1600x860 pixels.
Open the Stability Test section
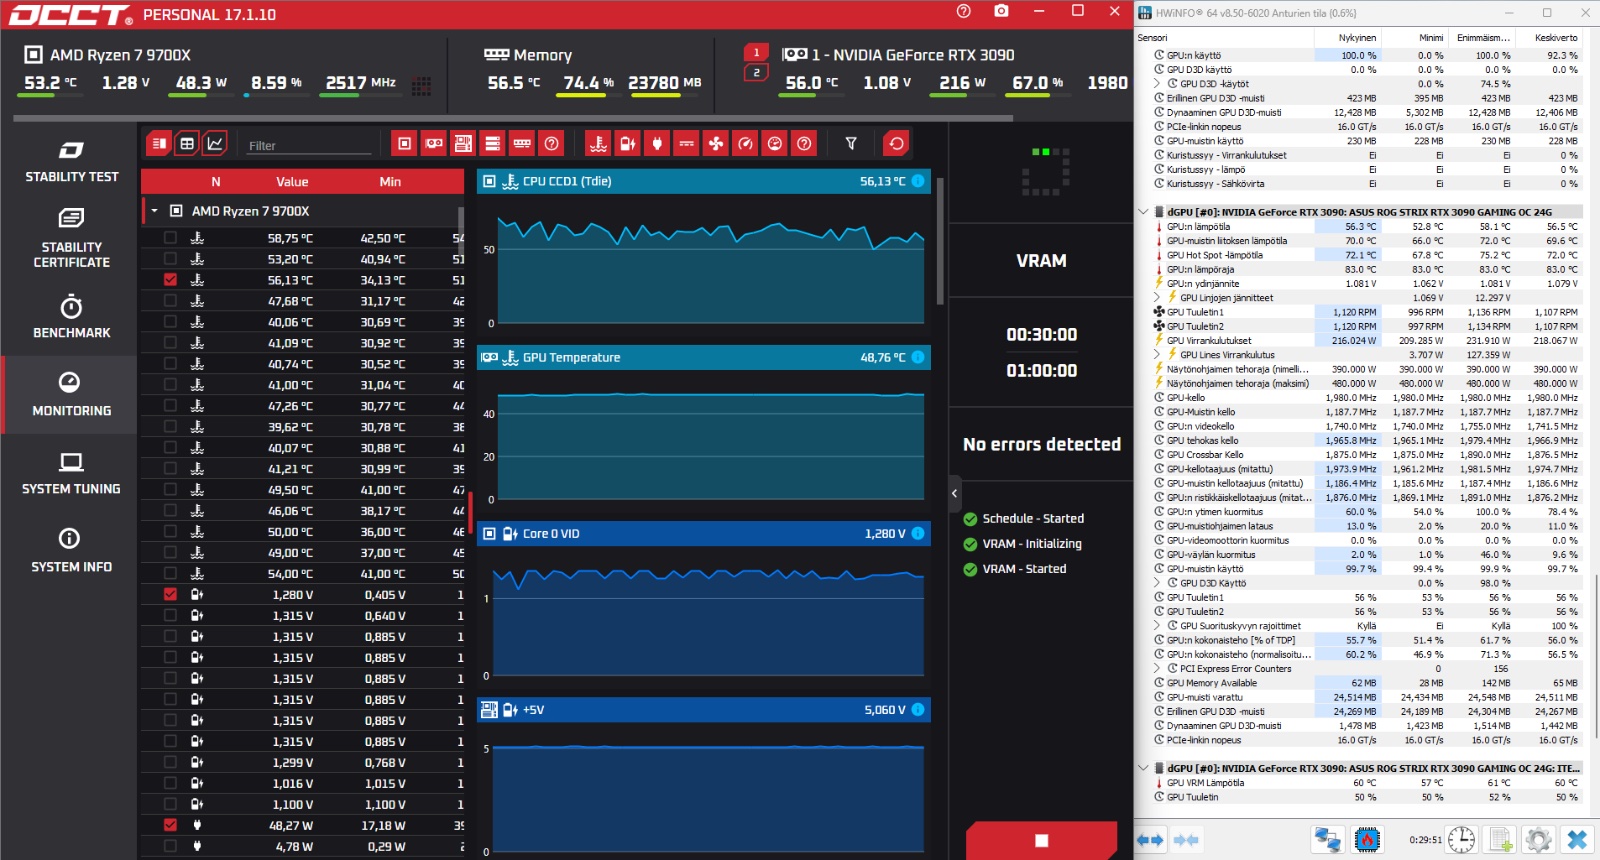(71, 161)
